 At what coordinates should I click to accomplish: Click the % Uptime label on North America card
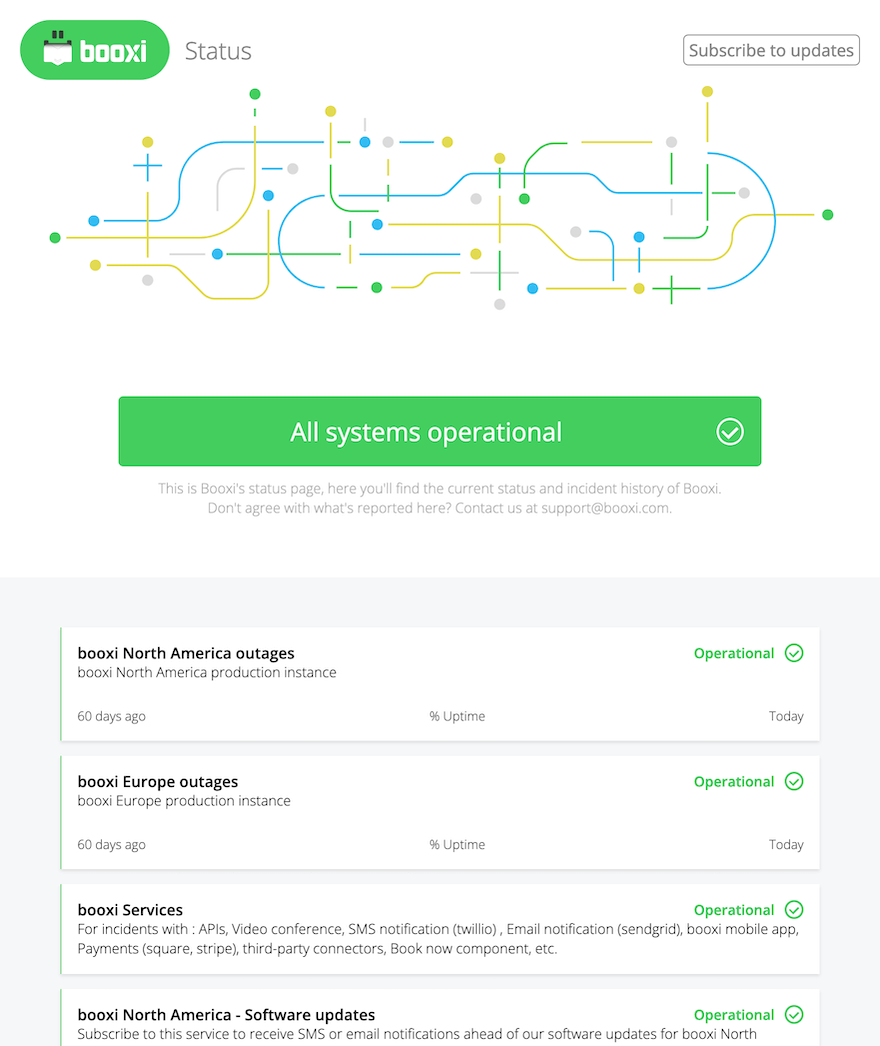tap(457, 716)
